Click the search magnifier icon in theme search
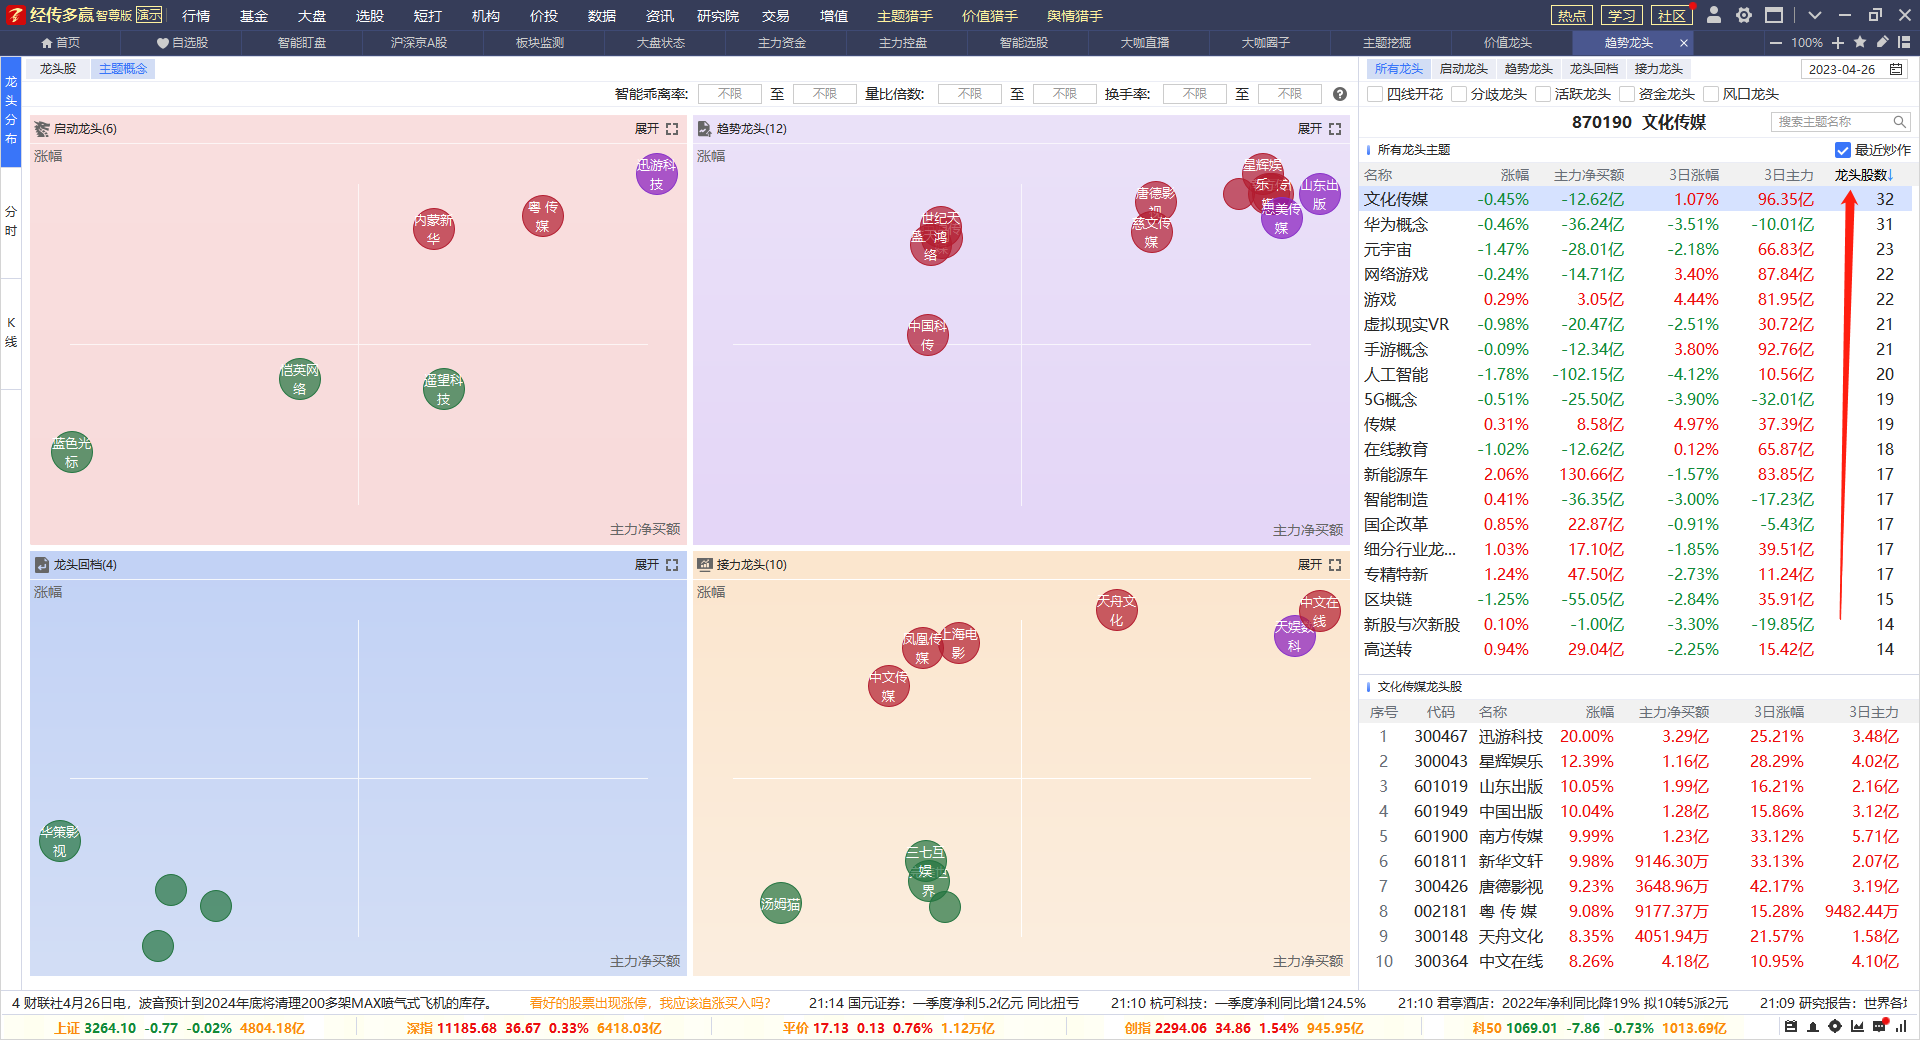1920x1040 pixels. point(1899,122)
